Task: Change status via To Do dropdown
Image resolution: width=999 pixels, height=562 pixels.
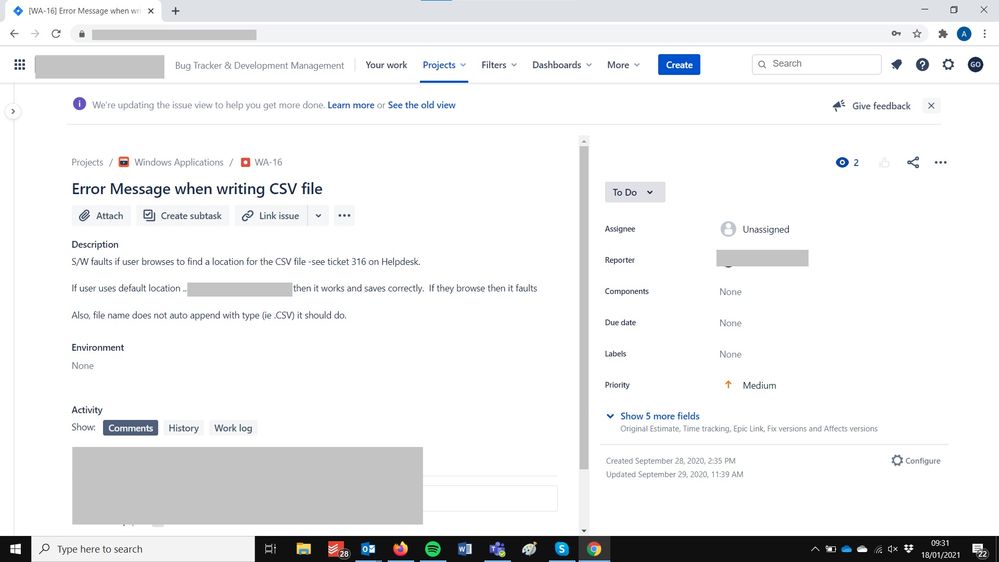Action: click(635, 192)
